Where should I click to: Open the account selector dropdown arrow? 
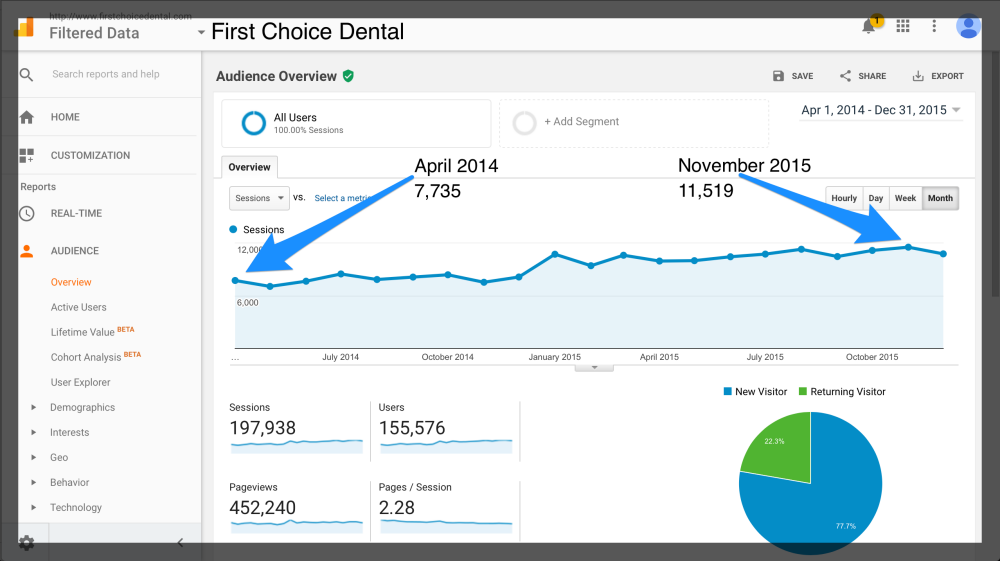(x=201, y=32)
